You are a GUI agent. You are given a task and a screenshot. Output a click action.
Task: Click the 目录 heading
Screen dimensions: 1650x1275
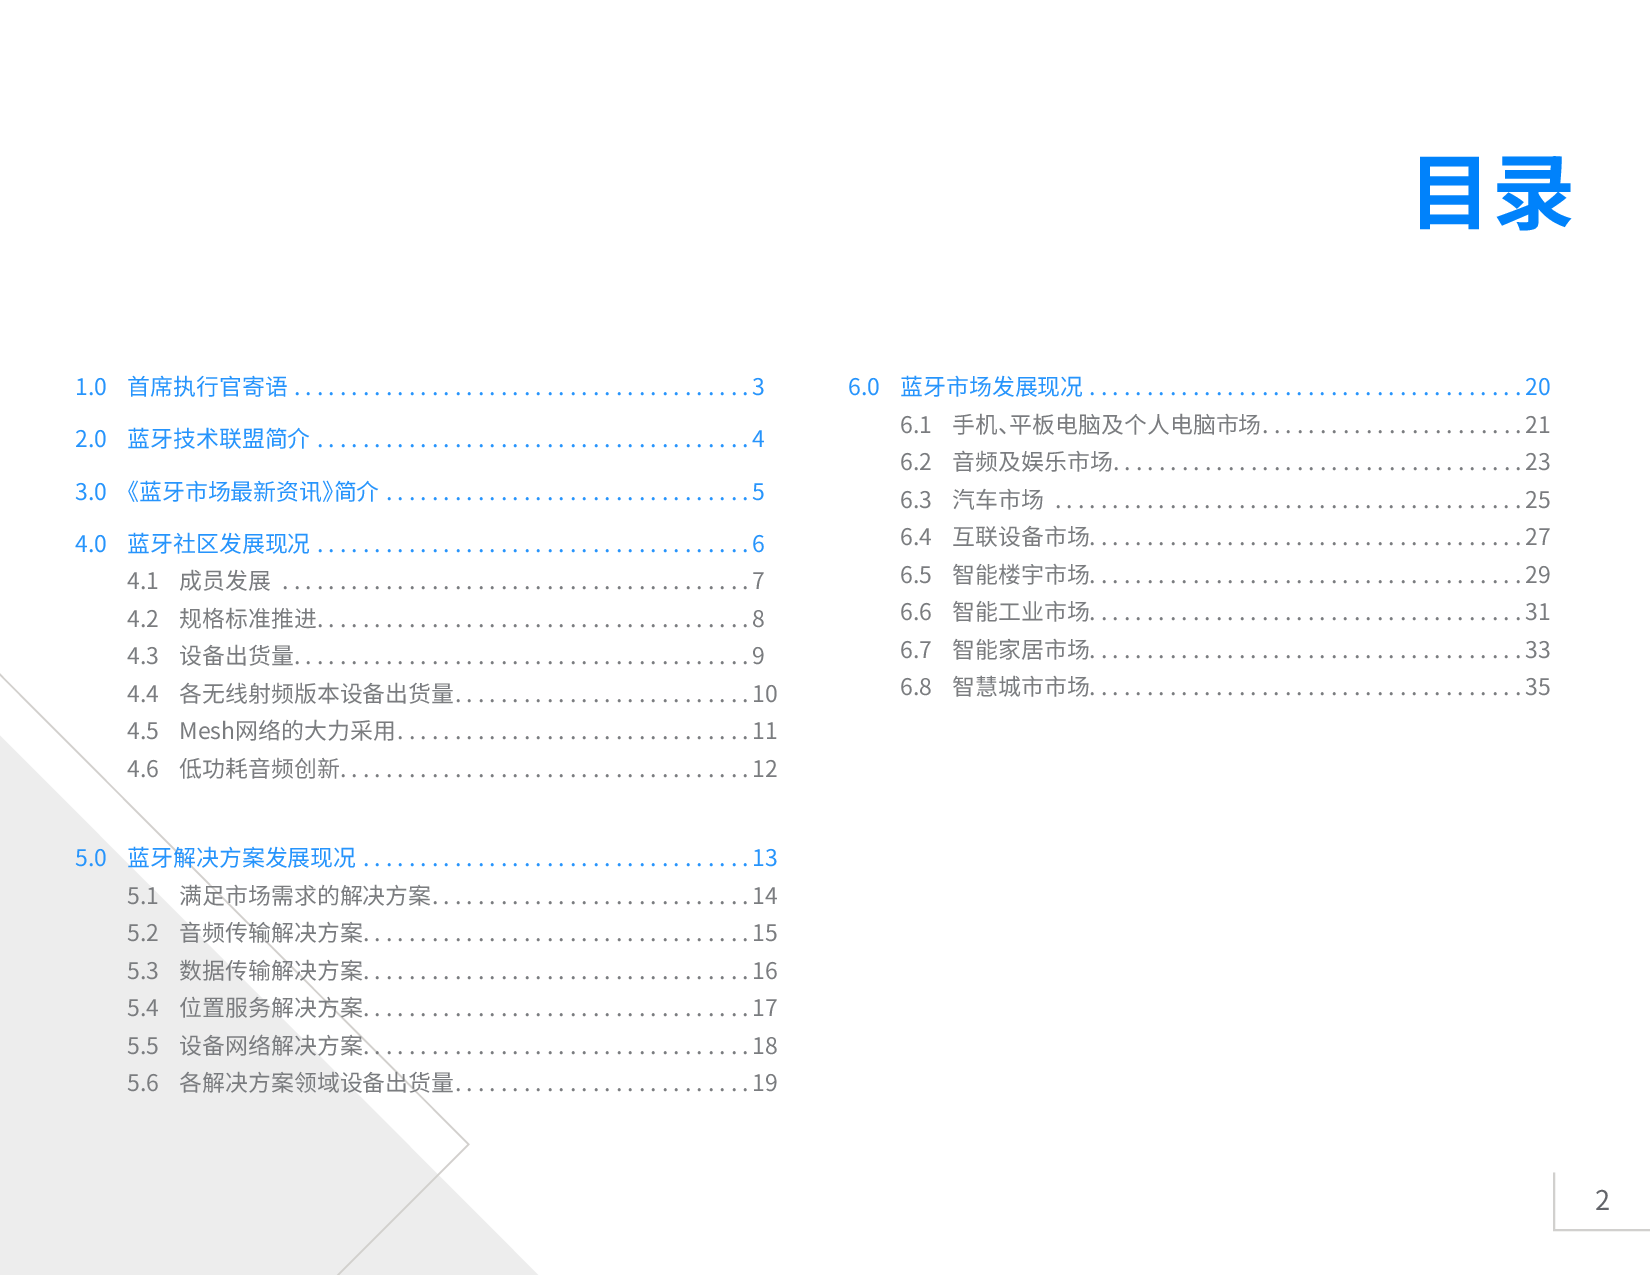point(1494,194)
